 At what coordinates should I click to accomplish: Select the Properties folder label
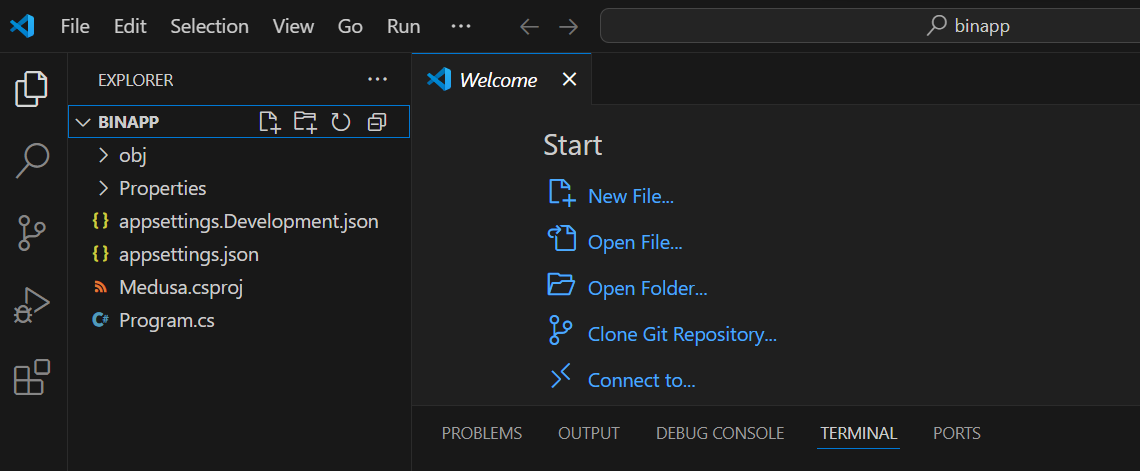(x=163, y=188)
